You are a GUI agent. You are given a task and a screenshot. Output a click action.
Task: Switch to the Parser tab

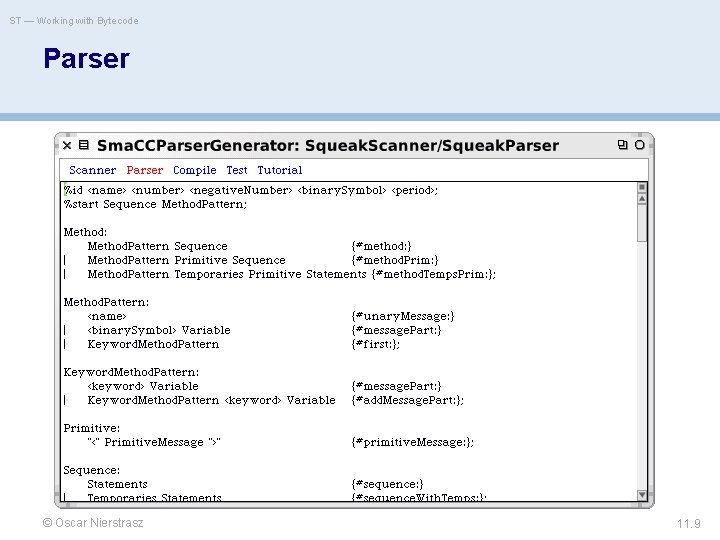pos(145,170)
